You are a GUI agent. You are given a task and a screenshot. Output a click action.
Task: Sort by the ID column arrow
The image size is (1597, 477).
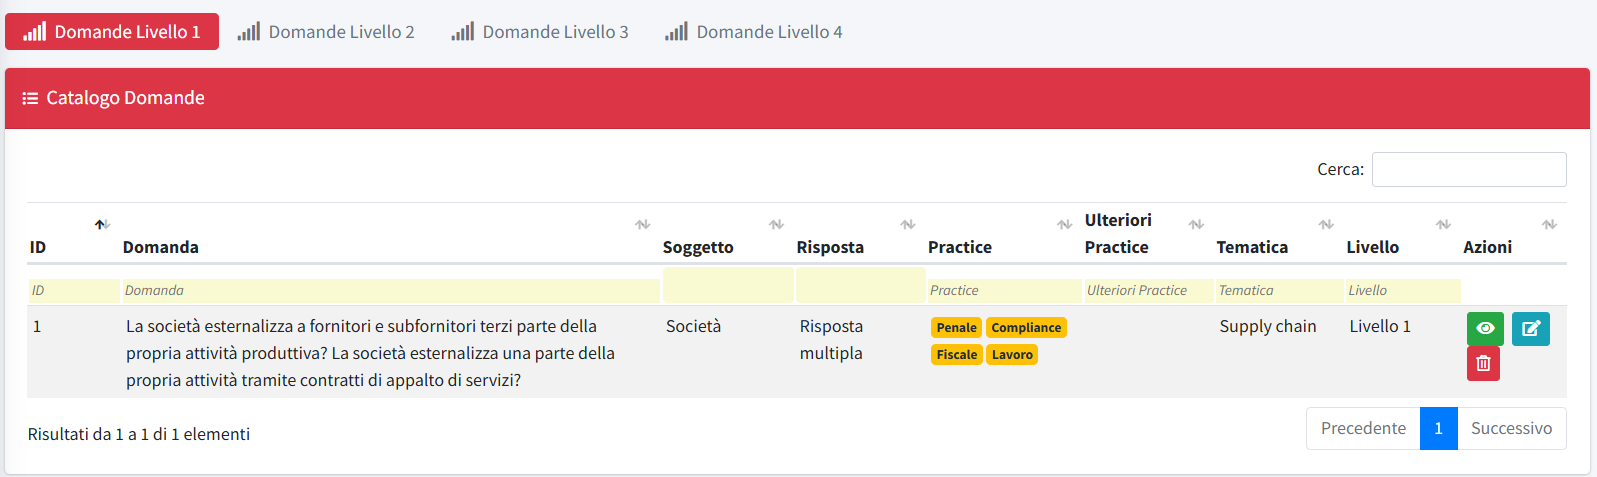point(101,224)
